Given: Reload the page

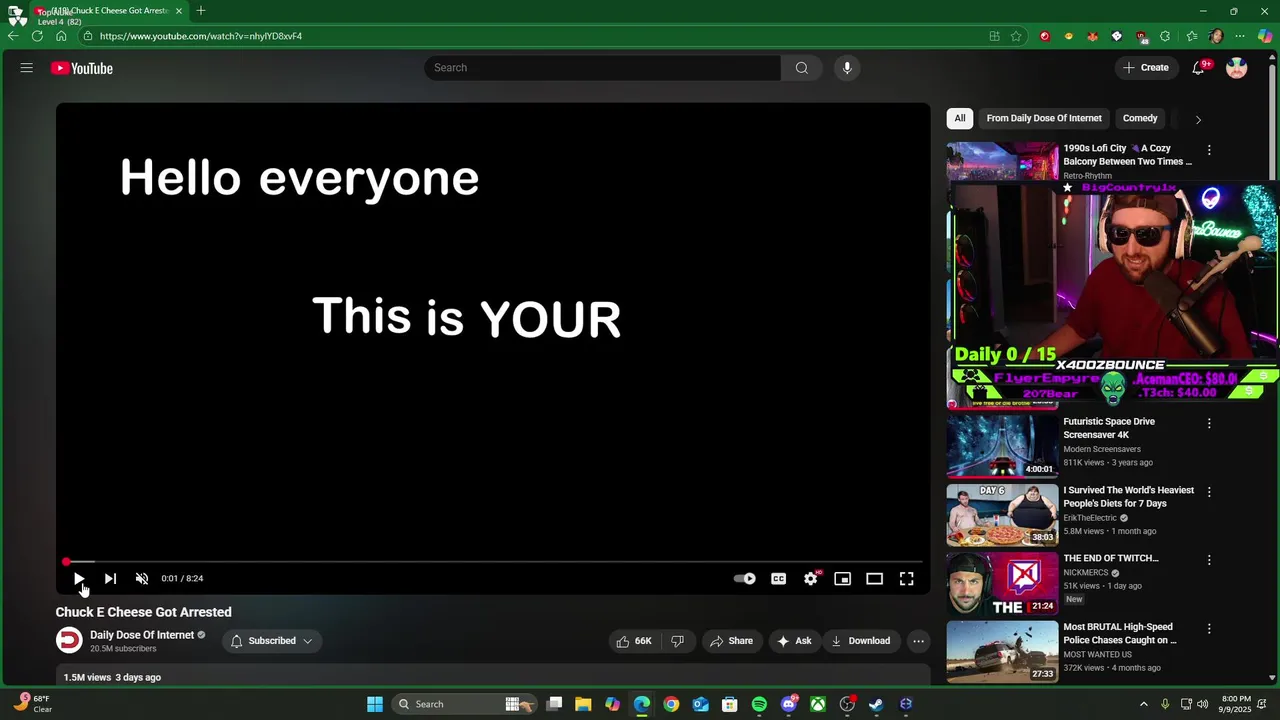Looking at the screenshot, I should coord(37,36).
